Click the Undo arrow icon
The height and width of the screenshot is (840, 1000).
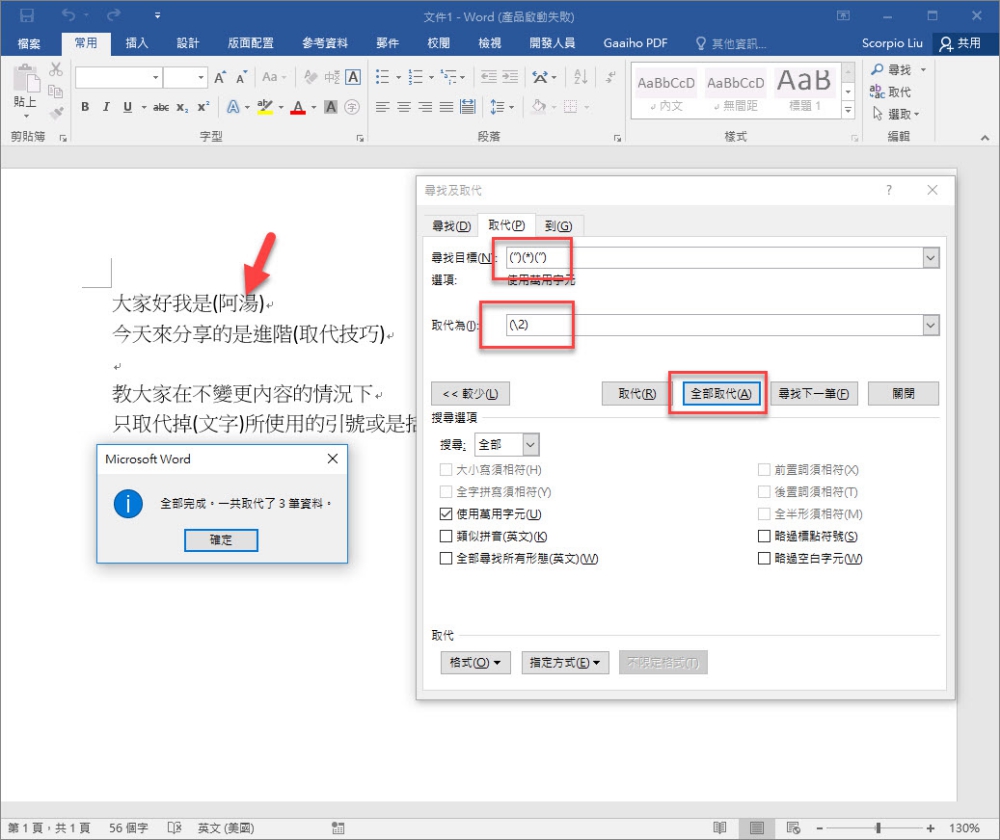68,15
